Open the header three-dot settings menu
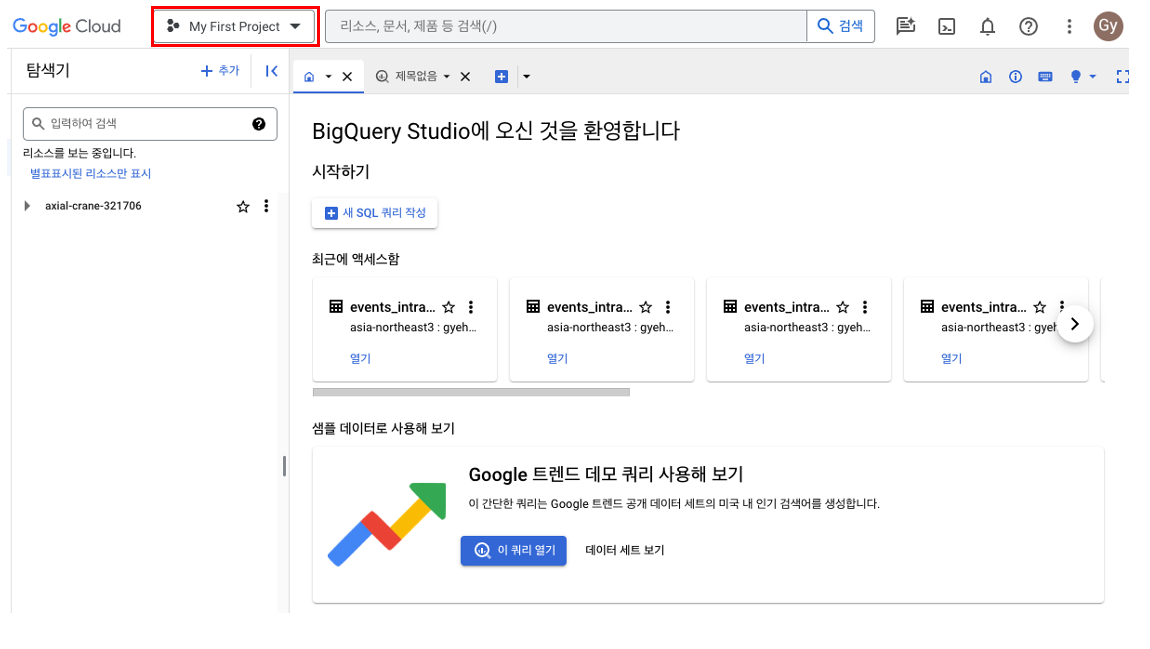Viewport: 1150px width, 649px height. (x=1069, y=26)
